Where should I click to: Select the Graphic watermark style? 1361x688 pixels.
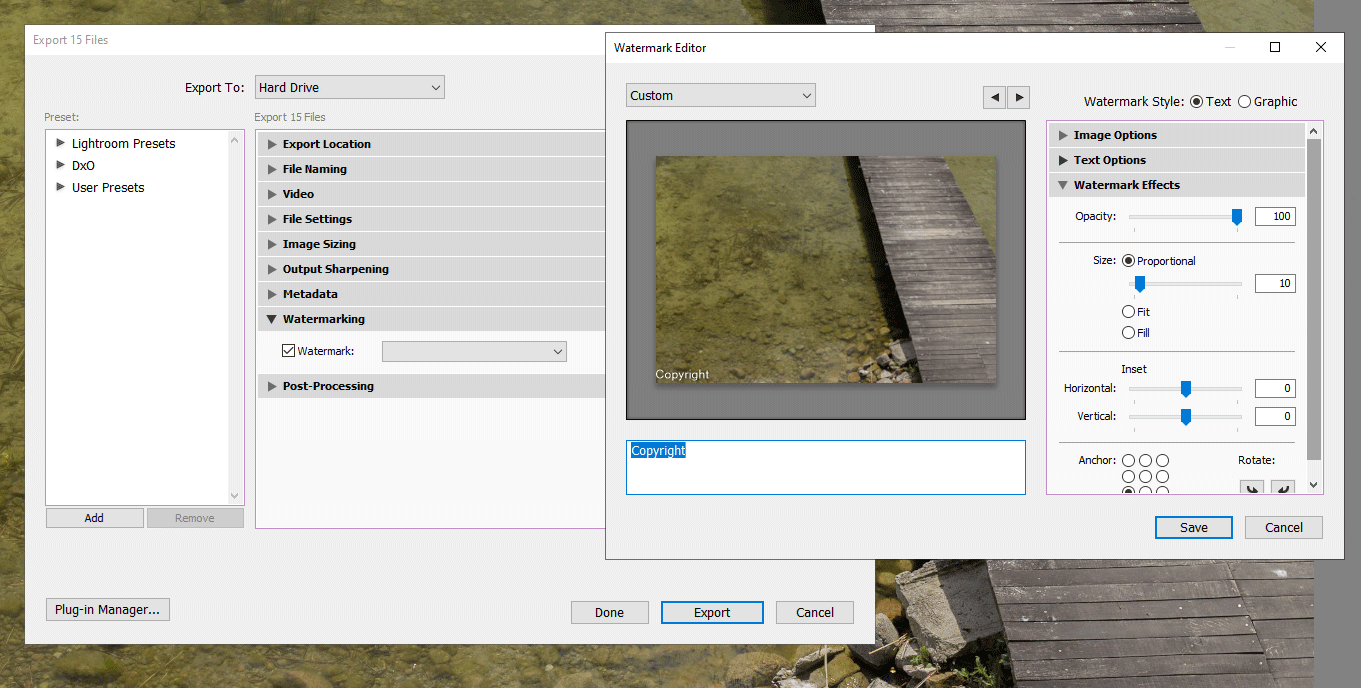click(1244, 102)
